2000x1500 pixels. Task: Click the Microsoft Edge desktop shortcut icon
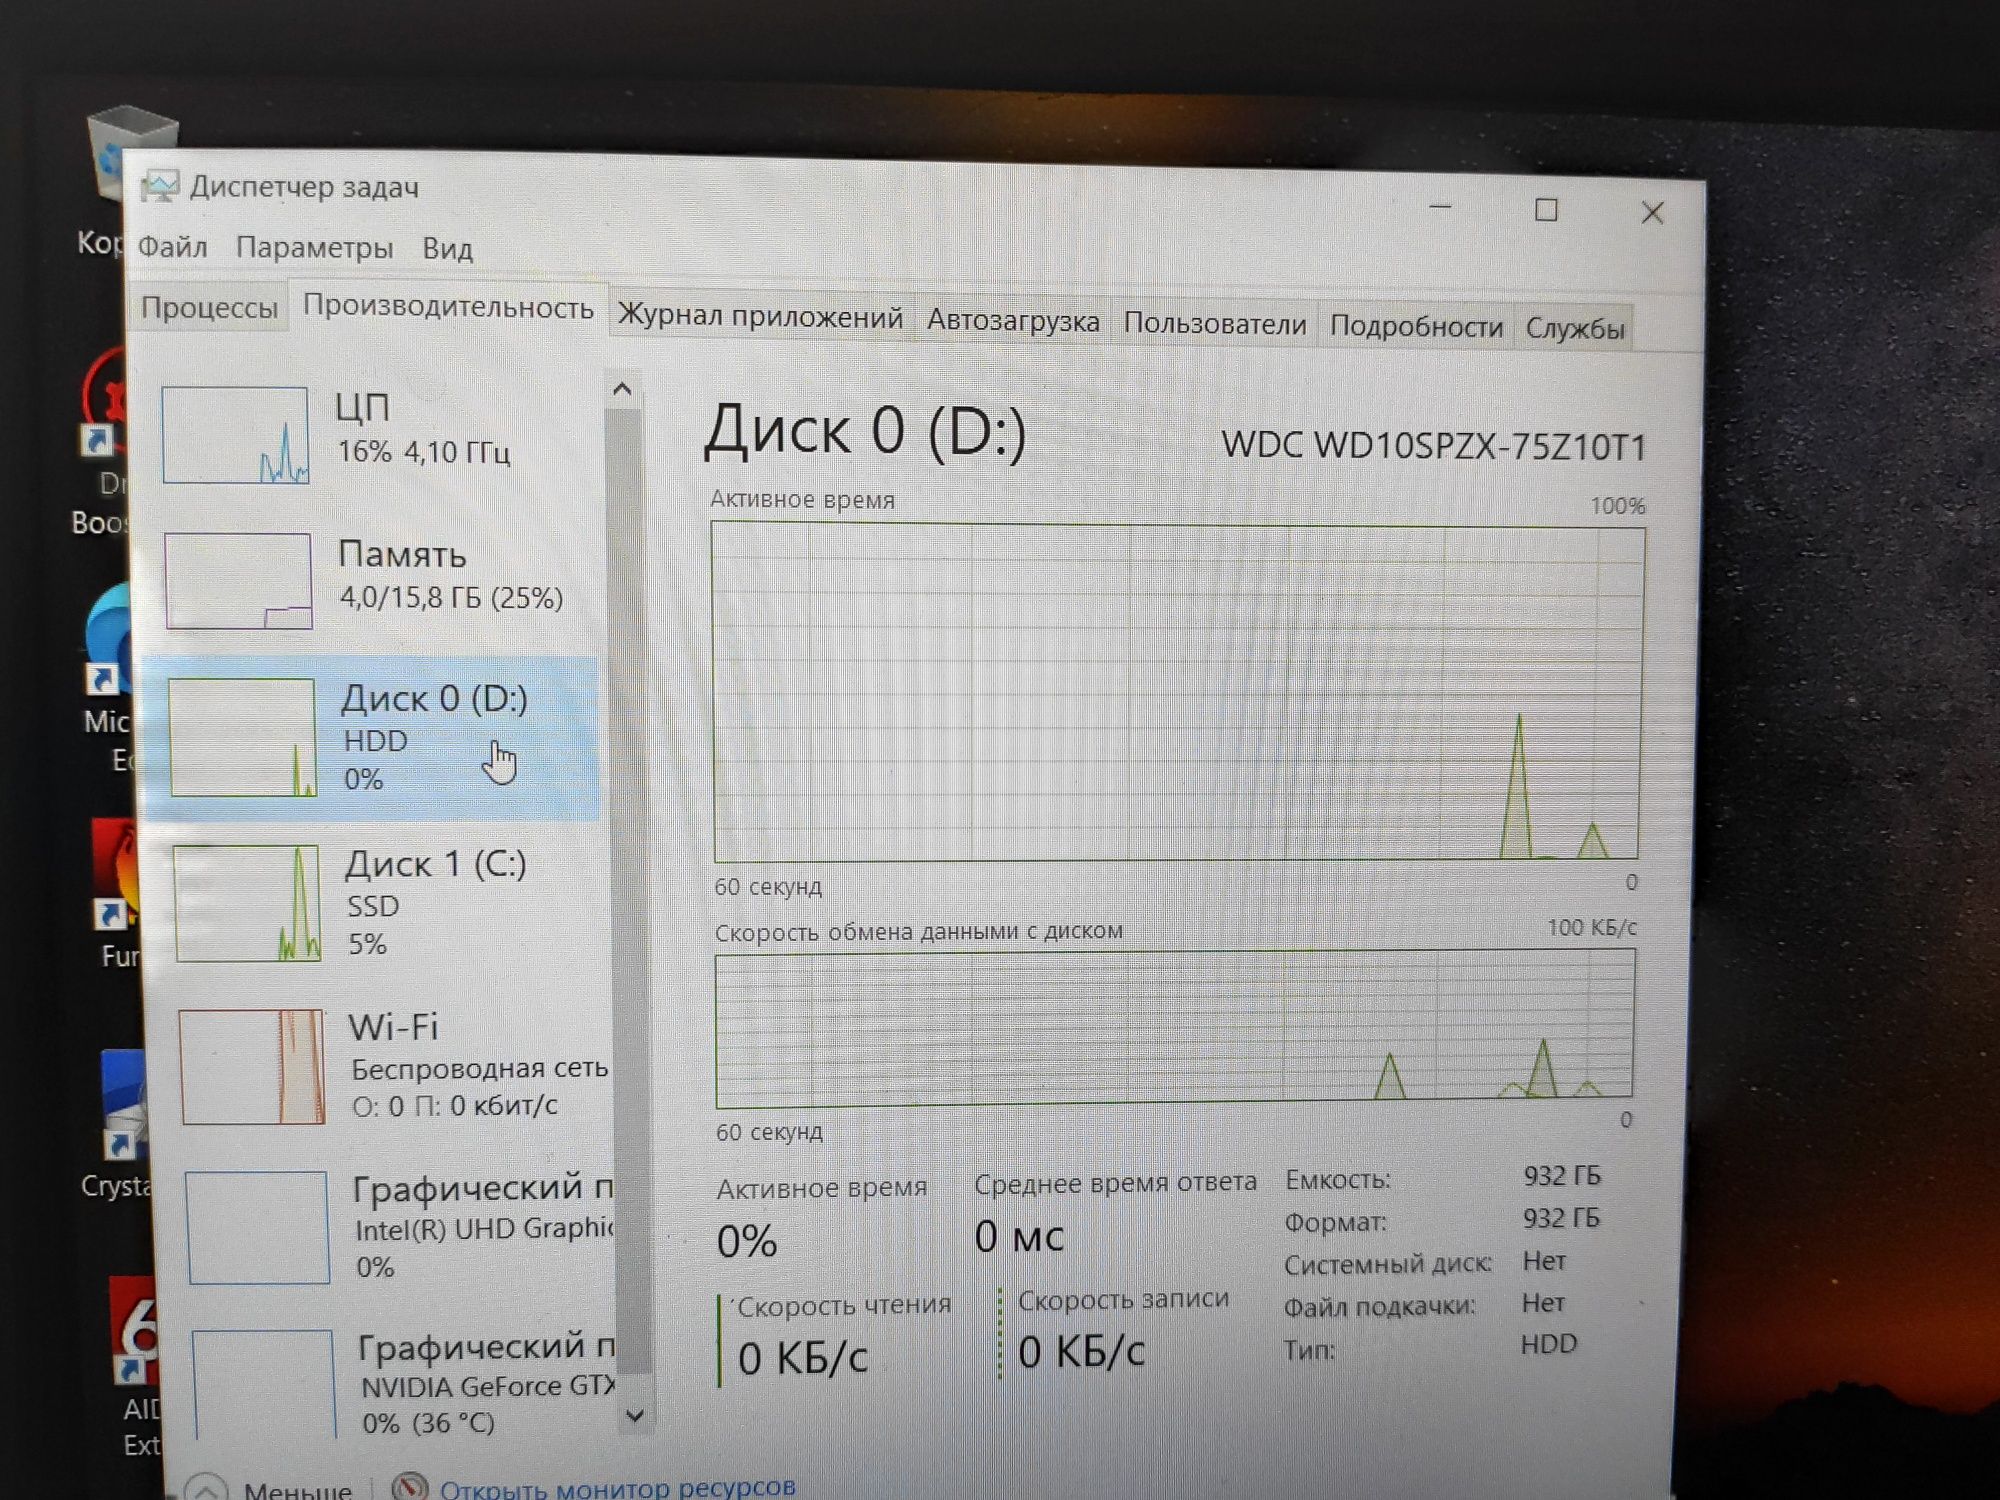[108, 640]
